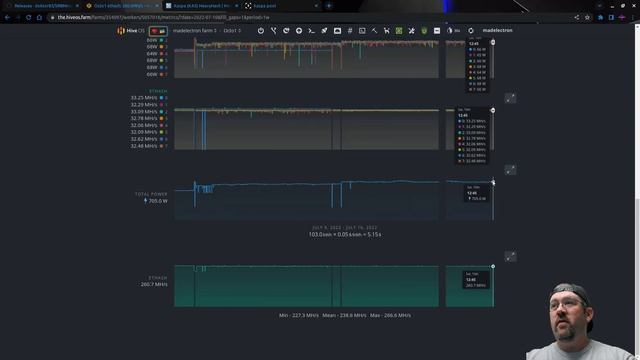This screenshot has width=640, height=360.
Task: Open a new browser tab
Action: pos(329,6)
